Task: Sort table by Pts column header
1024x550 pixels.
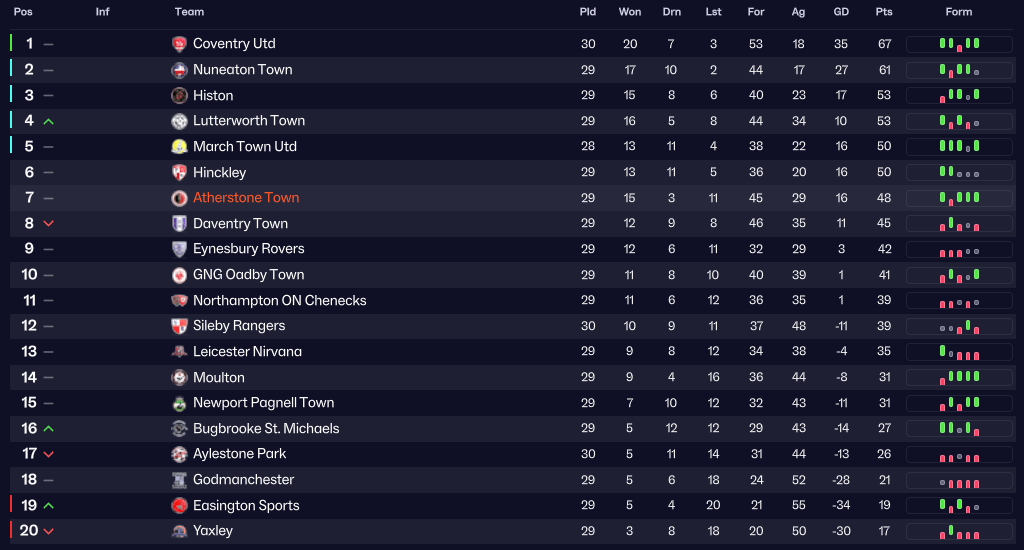Action: pyautogui.click(x=884, y=12)
